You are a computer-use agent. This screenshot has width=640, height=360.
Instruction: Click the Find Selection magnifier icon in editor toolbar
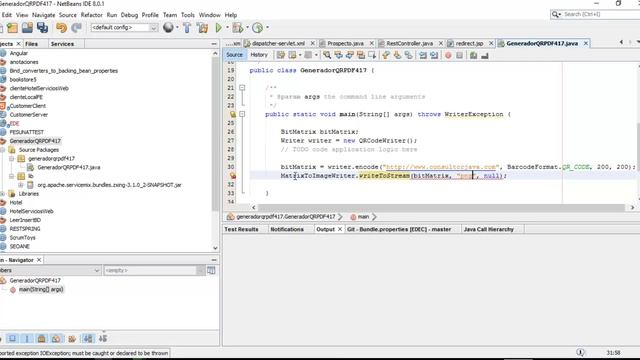(327, 55)
